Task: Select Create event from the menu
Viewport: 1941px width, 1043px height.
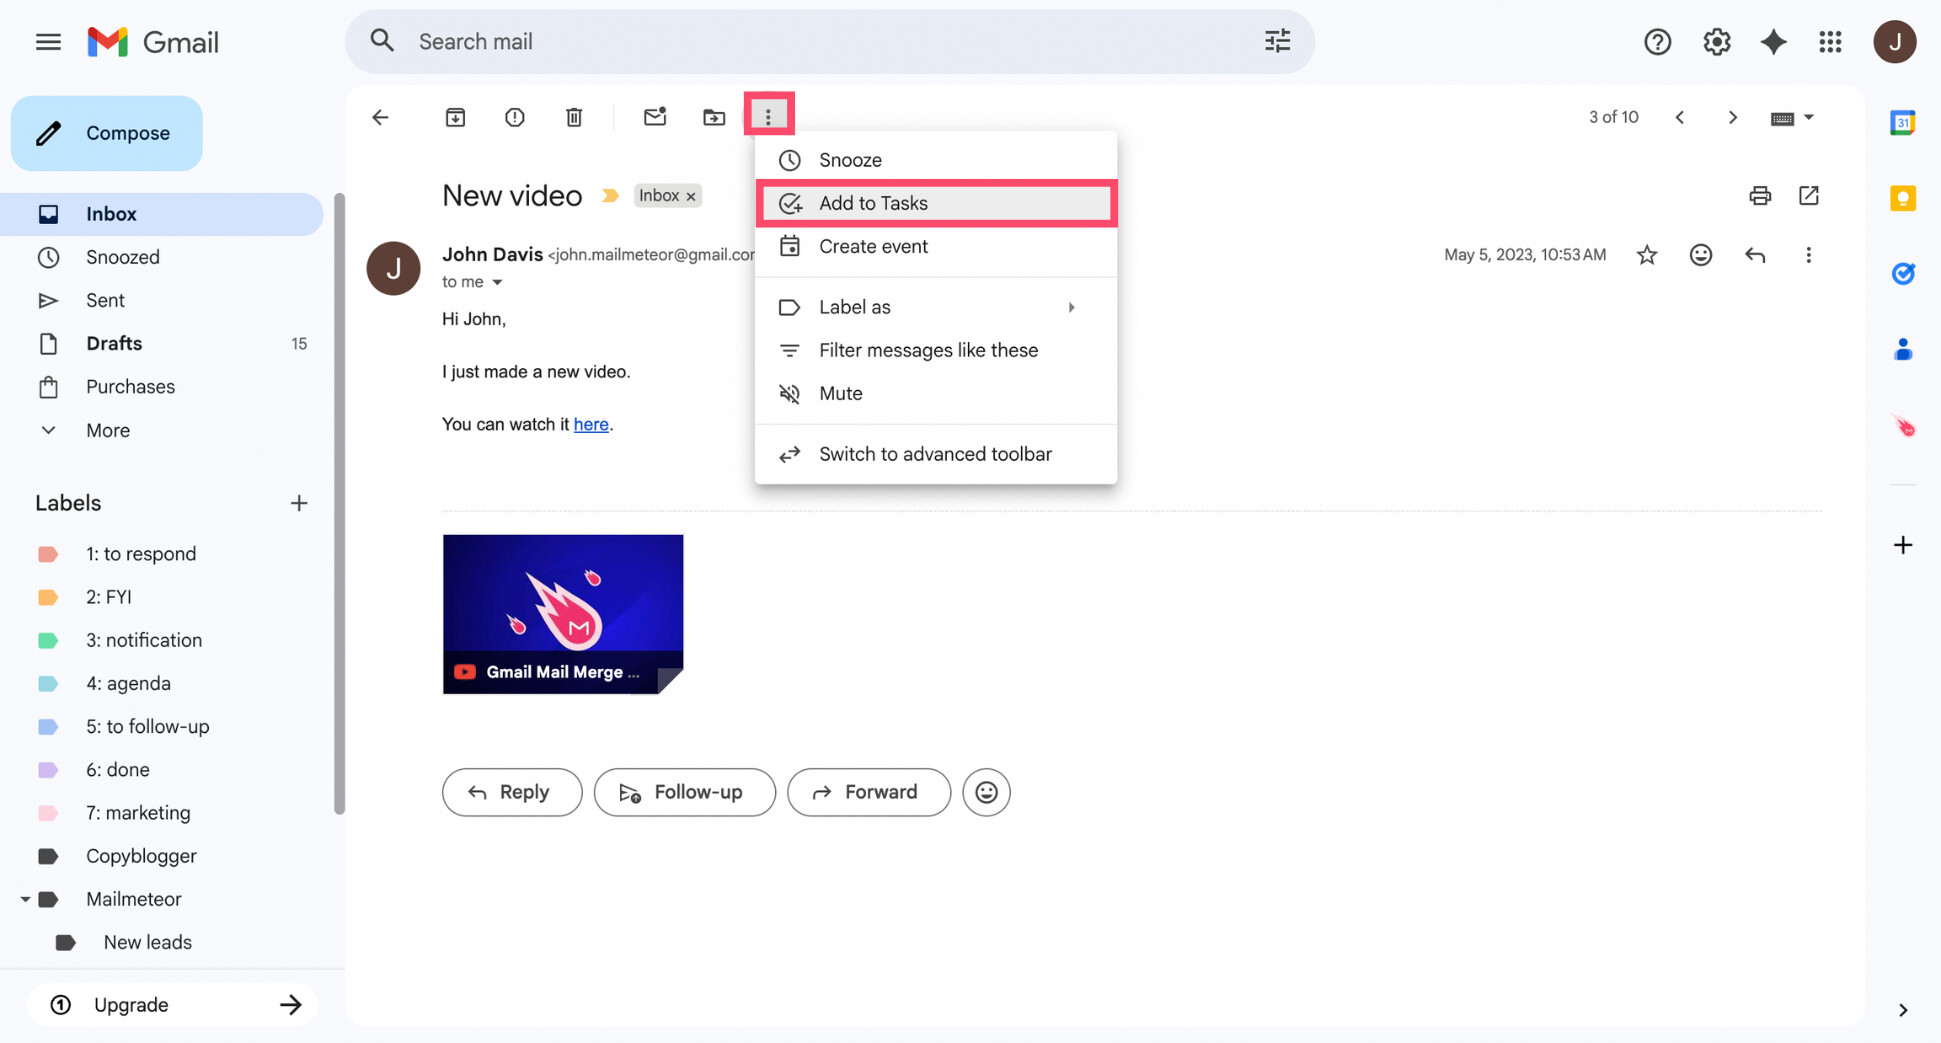Action: click(x=873, y=246)
